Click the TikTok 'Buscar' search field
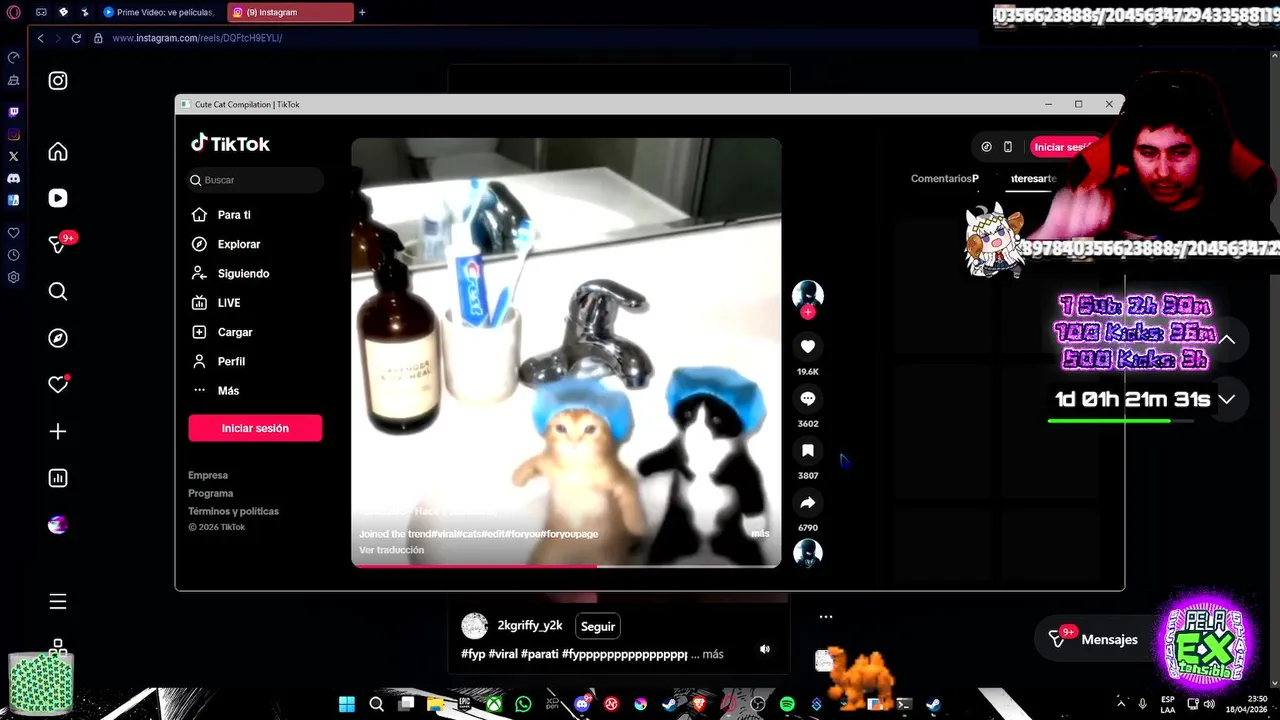This screenshot has height=720, width=1280. (256, 180)
